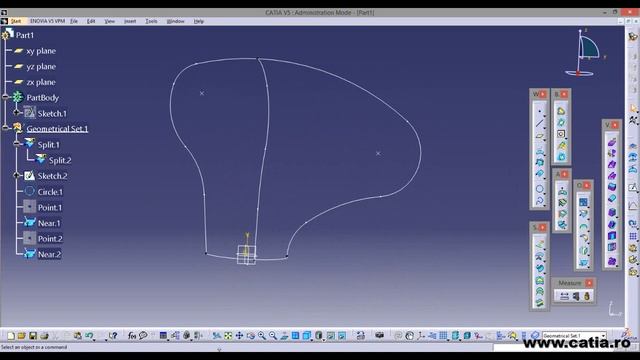Click the Measure Item icon
The height and width of the screenshot is (360, 640).
576,296
